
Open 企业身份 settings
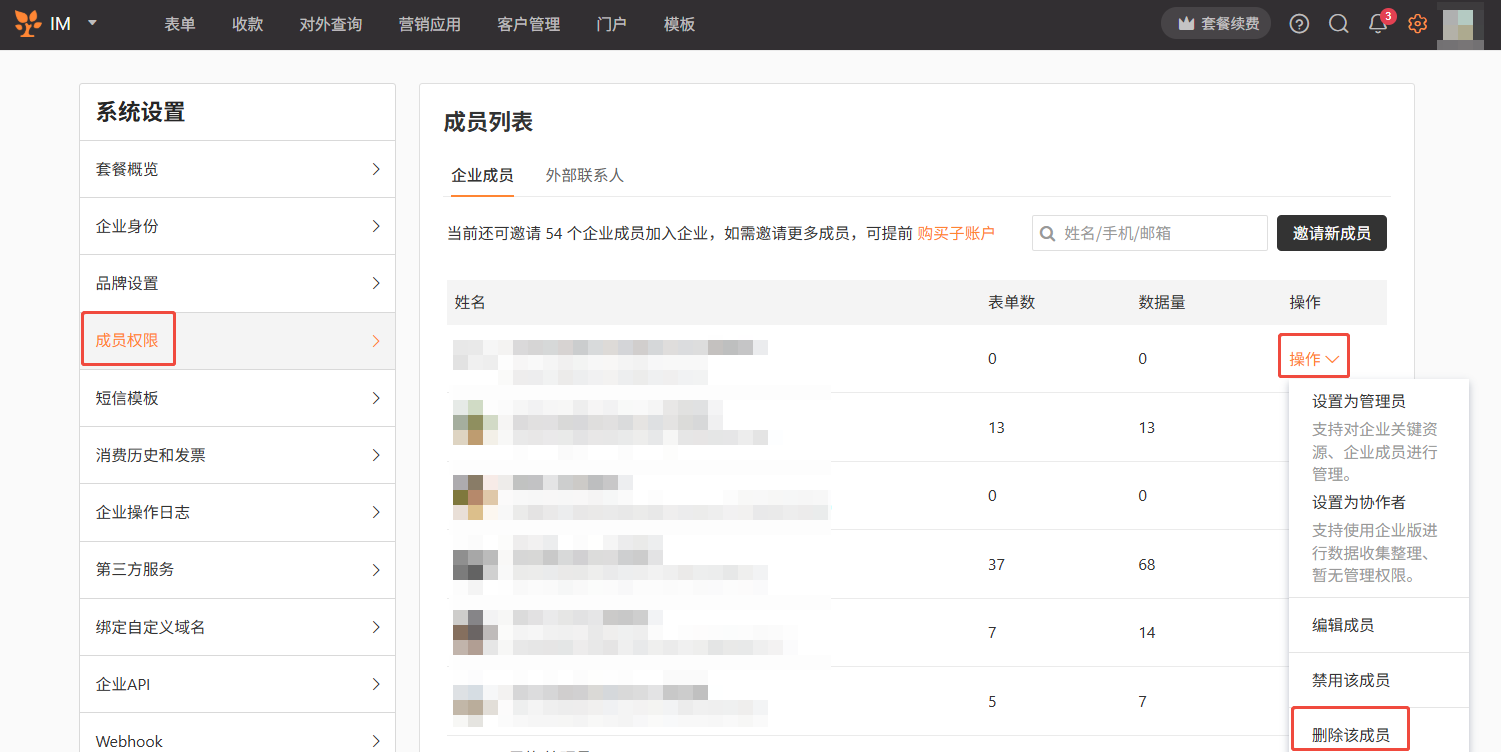tap(238, 226)
